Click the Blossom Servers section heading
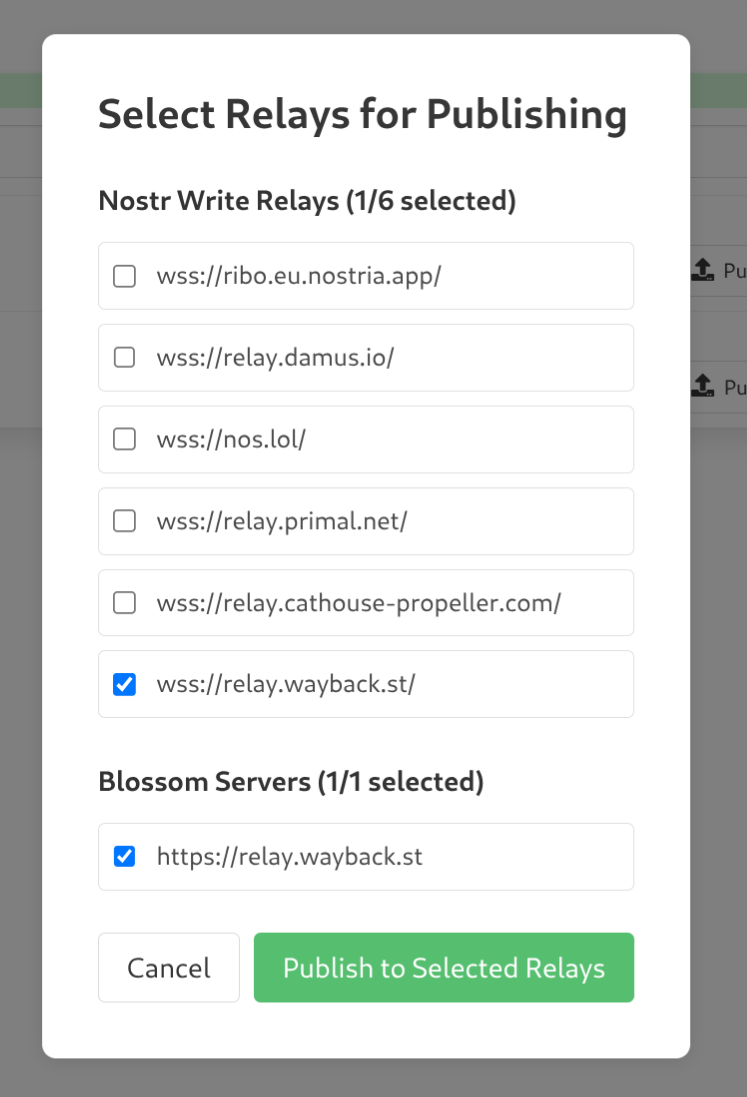747x1097 pixels. pyautogui.click(x=291, y=782)
